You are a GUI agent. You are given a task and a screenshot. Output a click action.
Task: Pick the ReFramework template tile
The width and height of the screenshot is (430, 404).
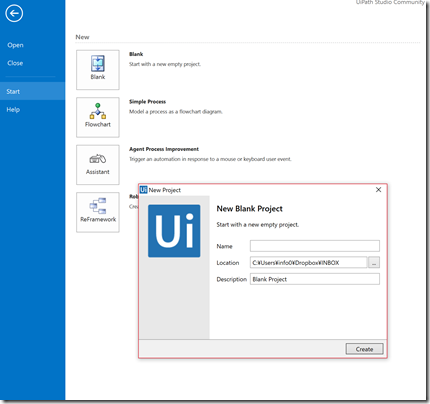pyautogui.click(x=98, y=212)
